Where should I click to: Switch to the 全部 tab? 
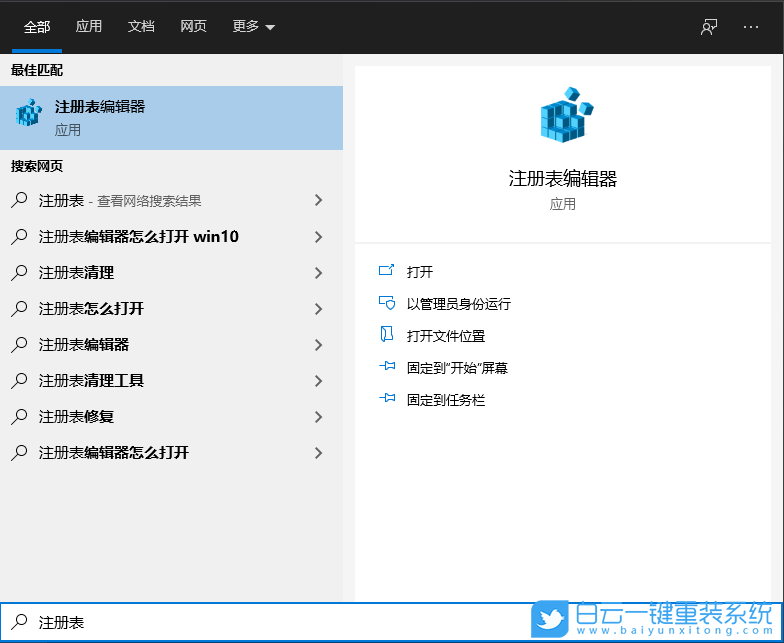37,26
